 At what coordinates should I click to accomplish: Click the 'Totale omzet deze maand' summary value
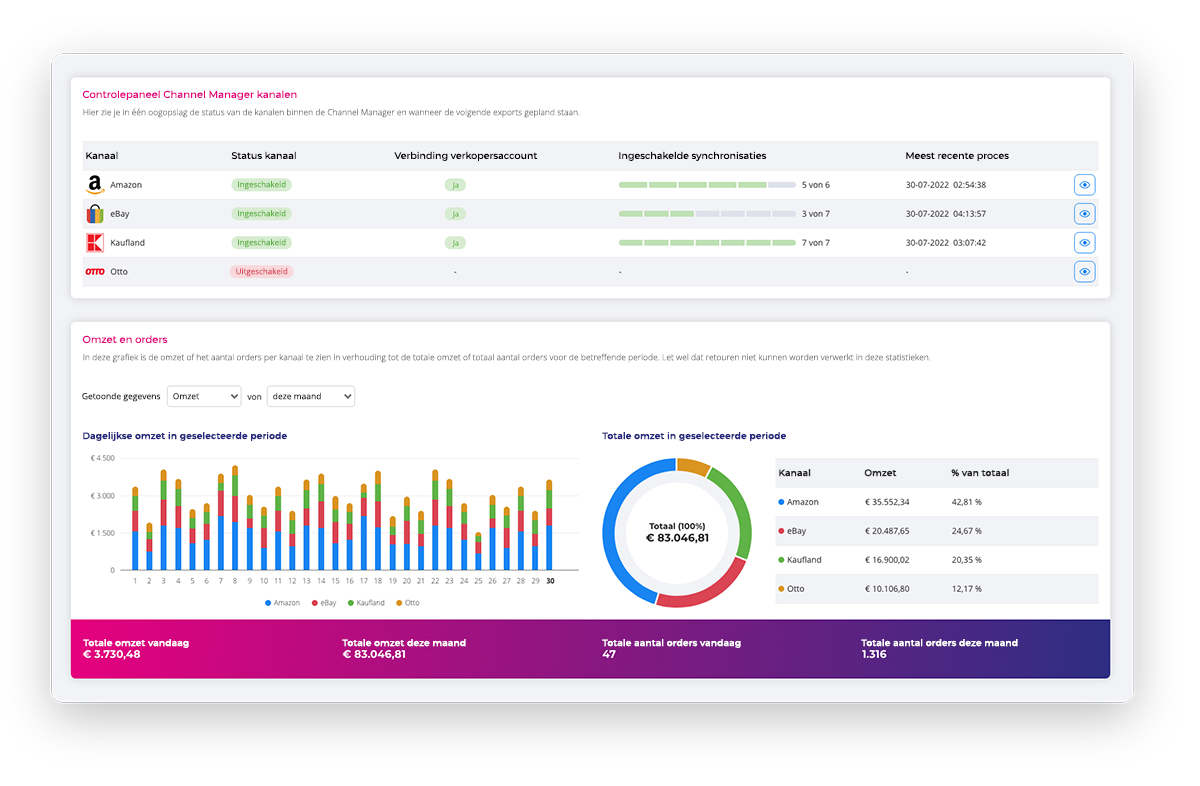tap(374, 654)
